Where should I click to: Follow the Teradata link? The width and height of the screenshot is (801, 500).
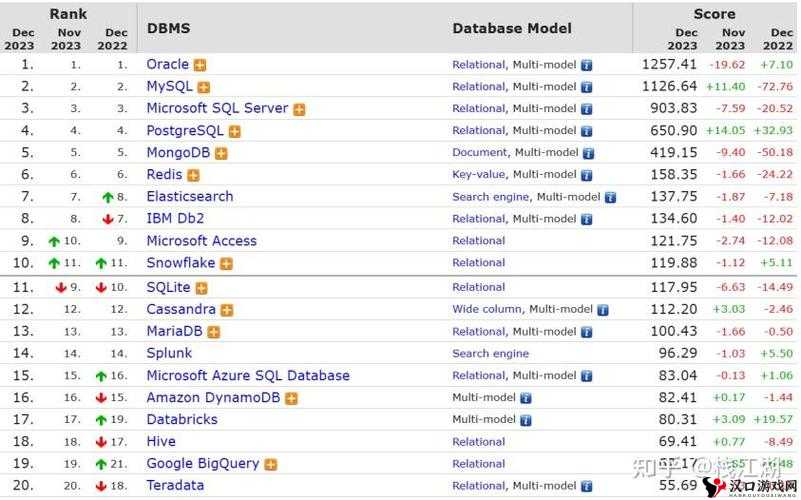pyautogui.click(x=175, y=486)
